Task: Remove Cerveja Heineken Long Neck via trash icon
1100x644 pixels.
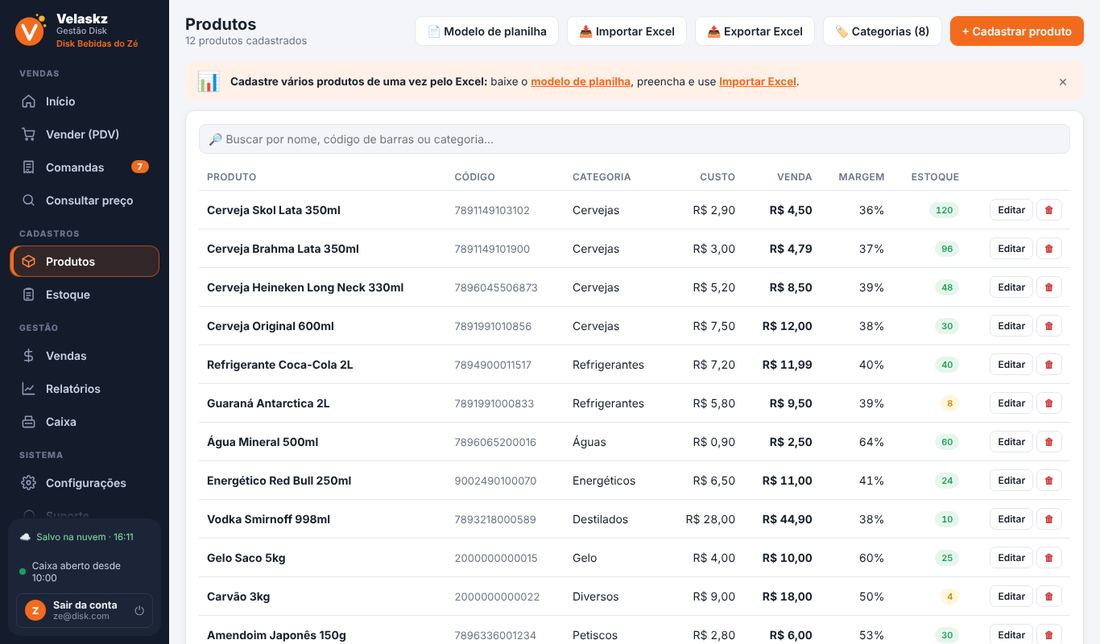Action: pos(1049,287)
